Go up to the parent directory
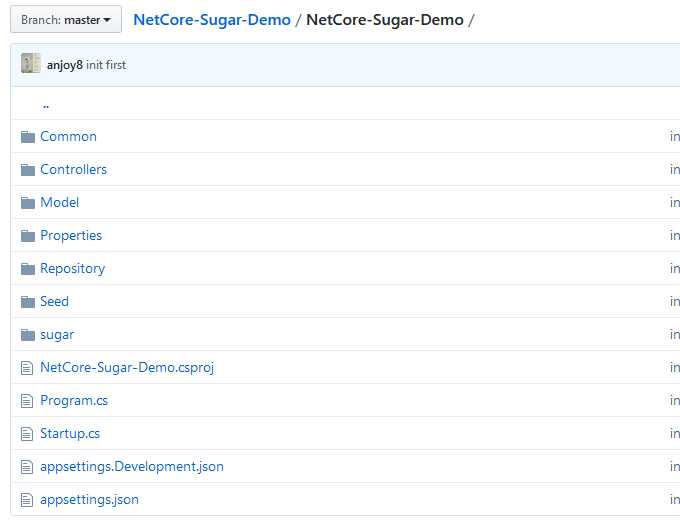680x520 pixels. pos(46,104)
